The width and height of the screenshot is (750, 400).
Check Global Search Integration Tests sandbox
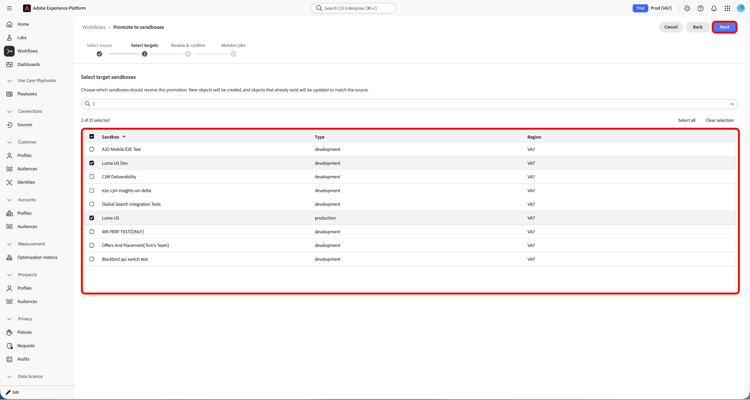[x=92, y=204]
